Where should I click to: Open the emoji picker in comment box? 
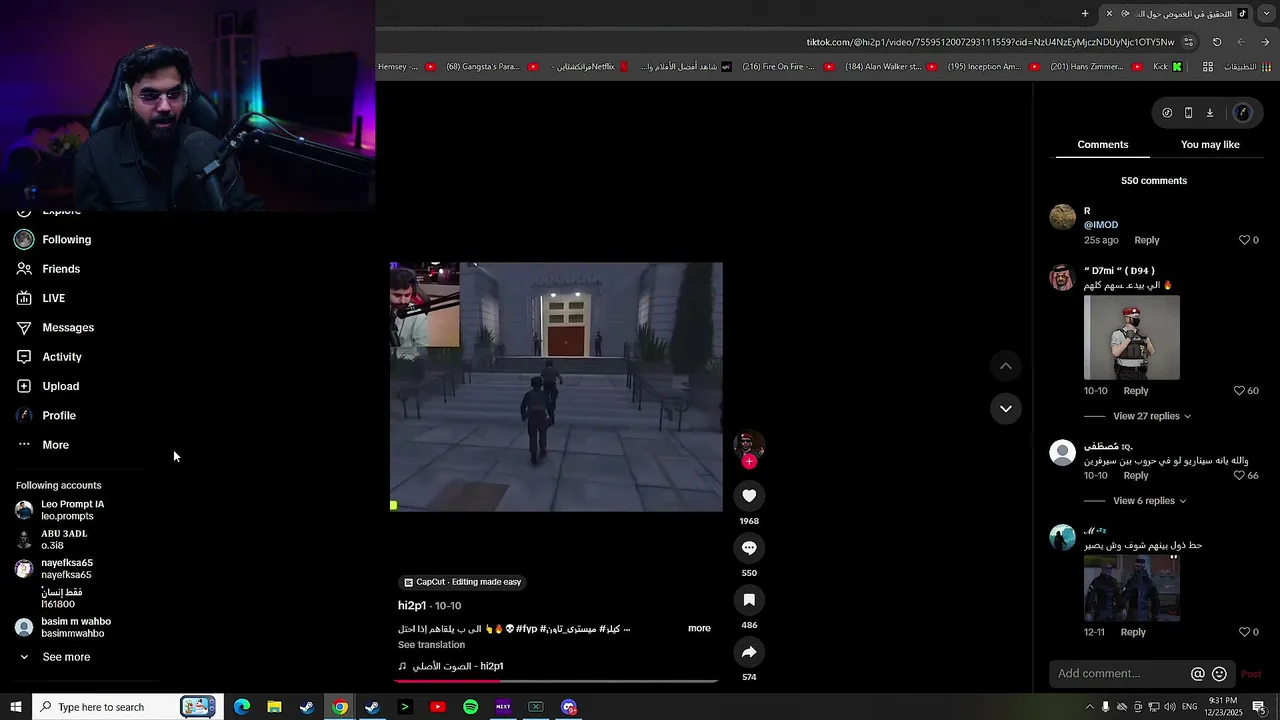click(1219, 674)
